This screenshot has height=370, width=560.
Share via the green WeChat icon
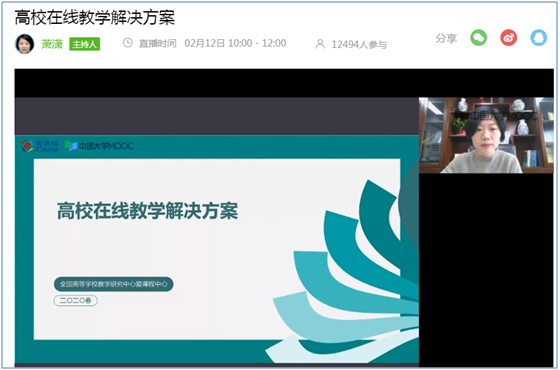tap(479, 38)
